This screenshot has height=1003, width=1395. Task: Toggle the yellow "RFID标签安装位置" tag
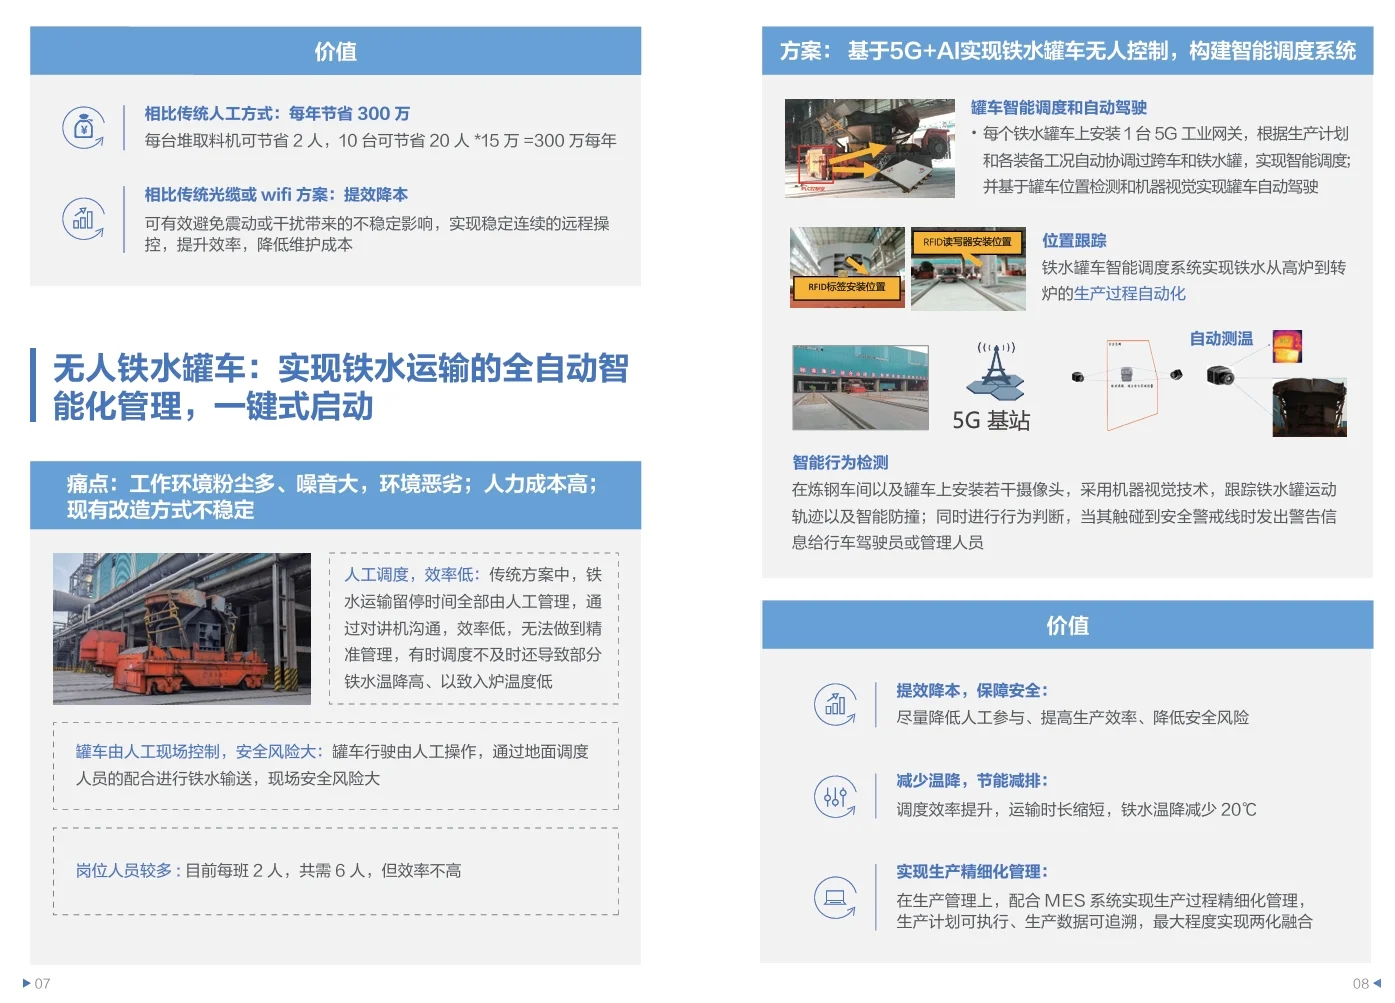pos(846,287)
